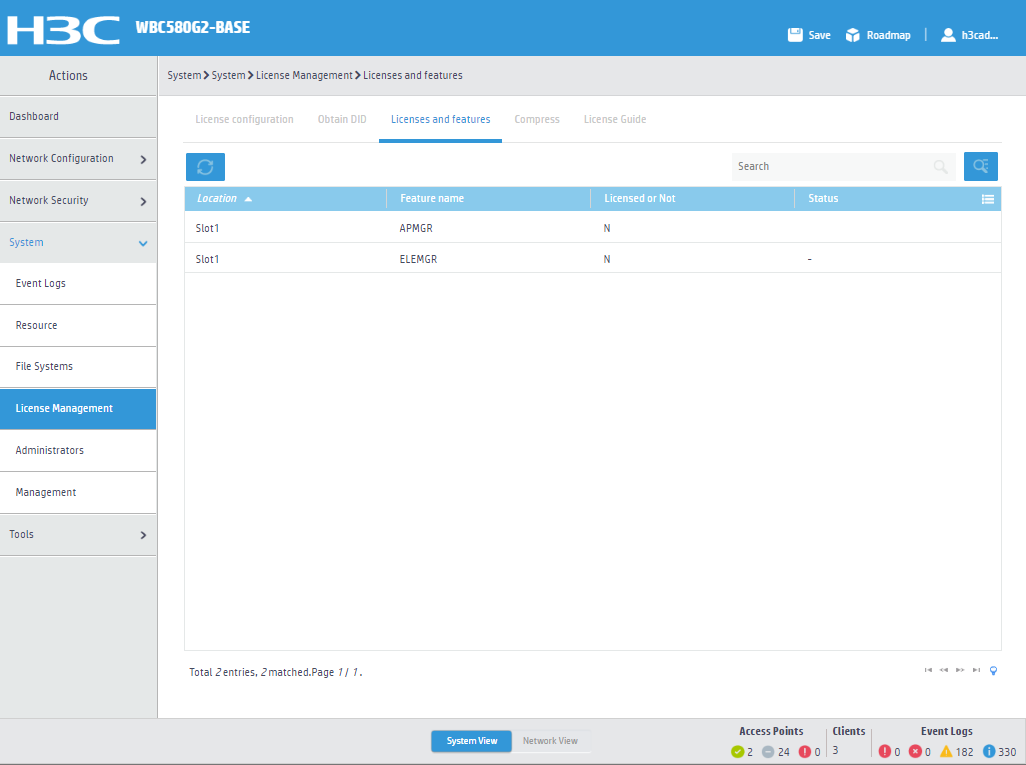1026x765 pixels.
Task: Click the Clients count 3
Action: pyautogui.click(x=835, y=750)
